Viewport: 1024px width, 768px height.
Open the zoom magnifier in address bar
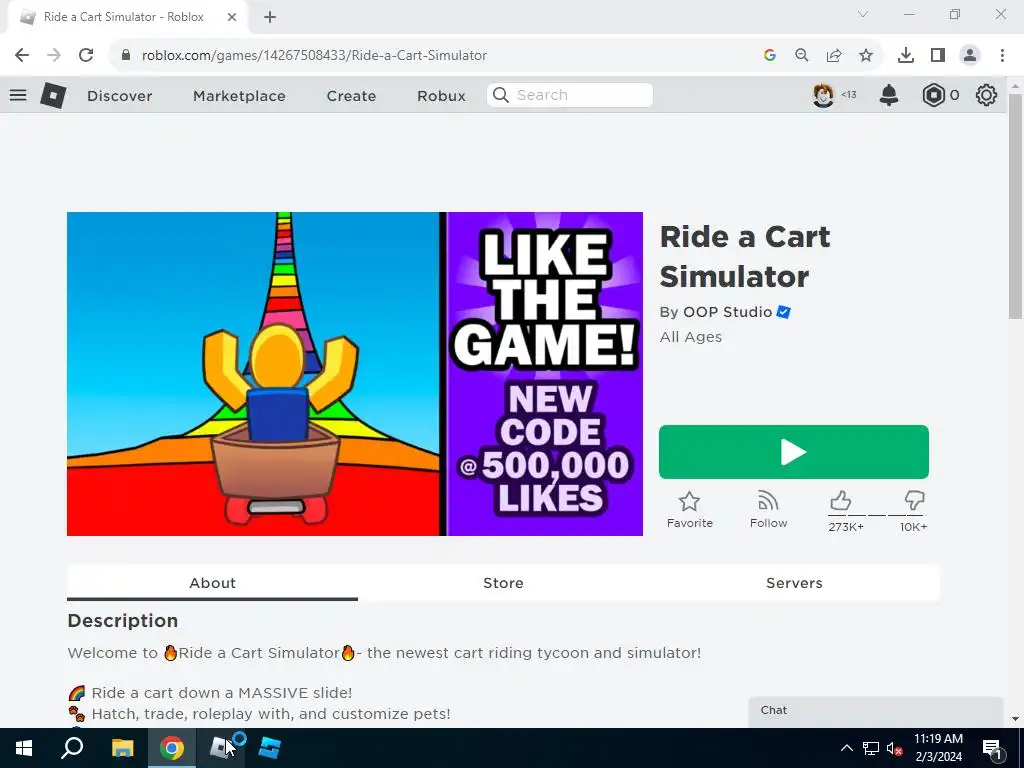click(x=802, y=56)
